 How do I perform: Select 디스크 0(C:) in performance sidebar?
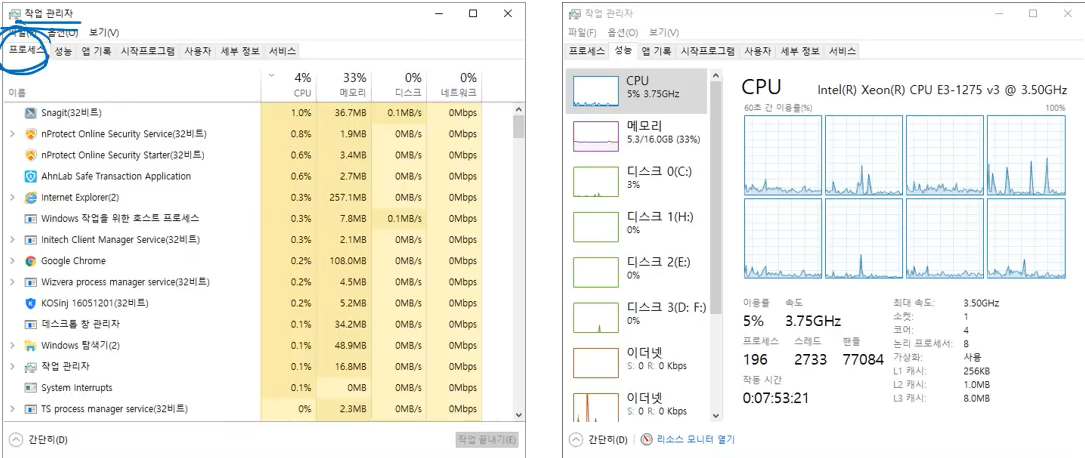(637, 181)
